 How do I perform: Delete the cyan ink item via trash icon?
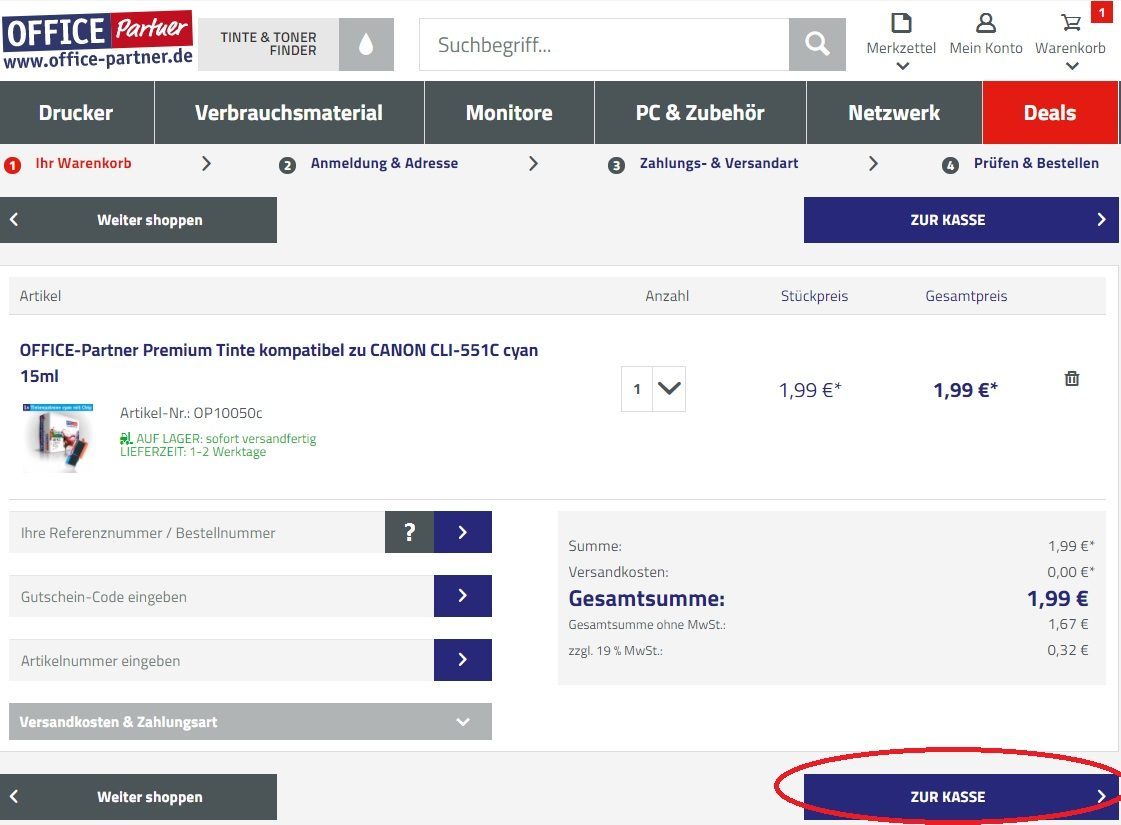click(x=1072, y=378)
